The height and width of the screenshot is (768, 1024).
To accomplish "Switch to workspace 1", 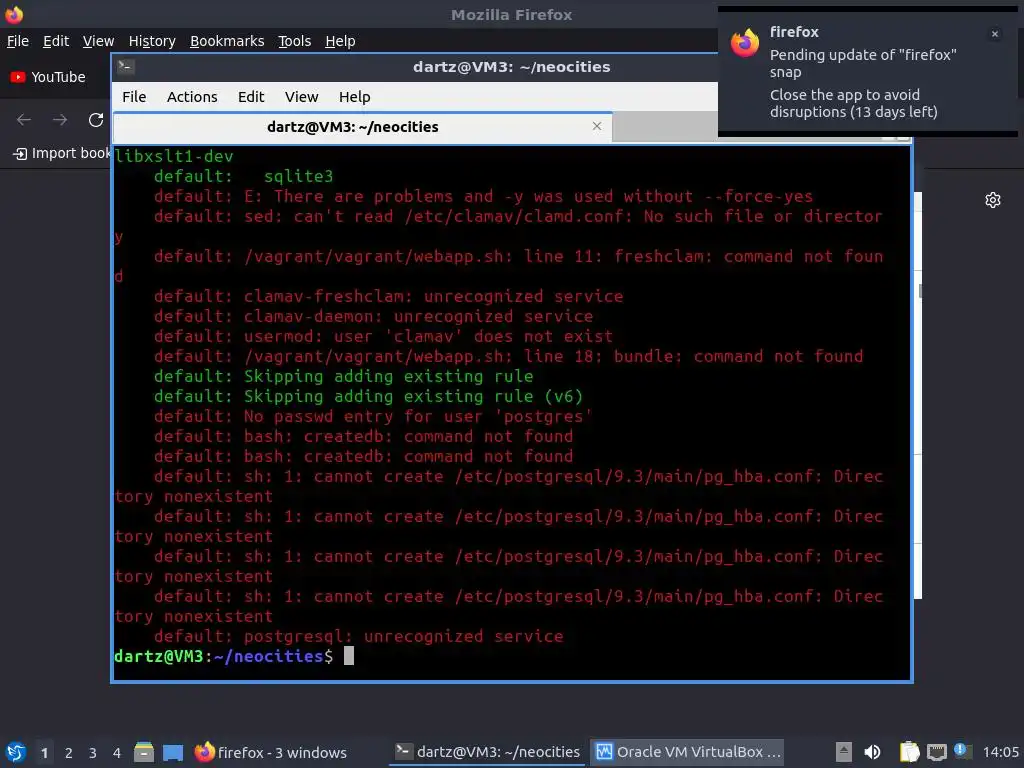I will 44,753.
